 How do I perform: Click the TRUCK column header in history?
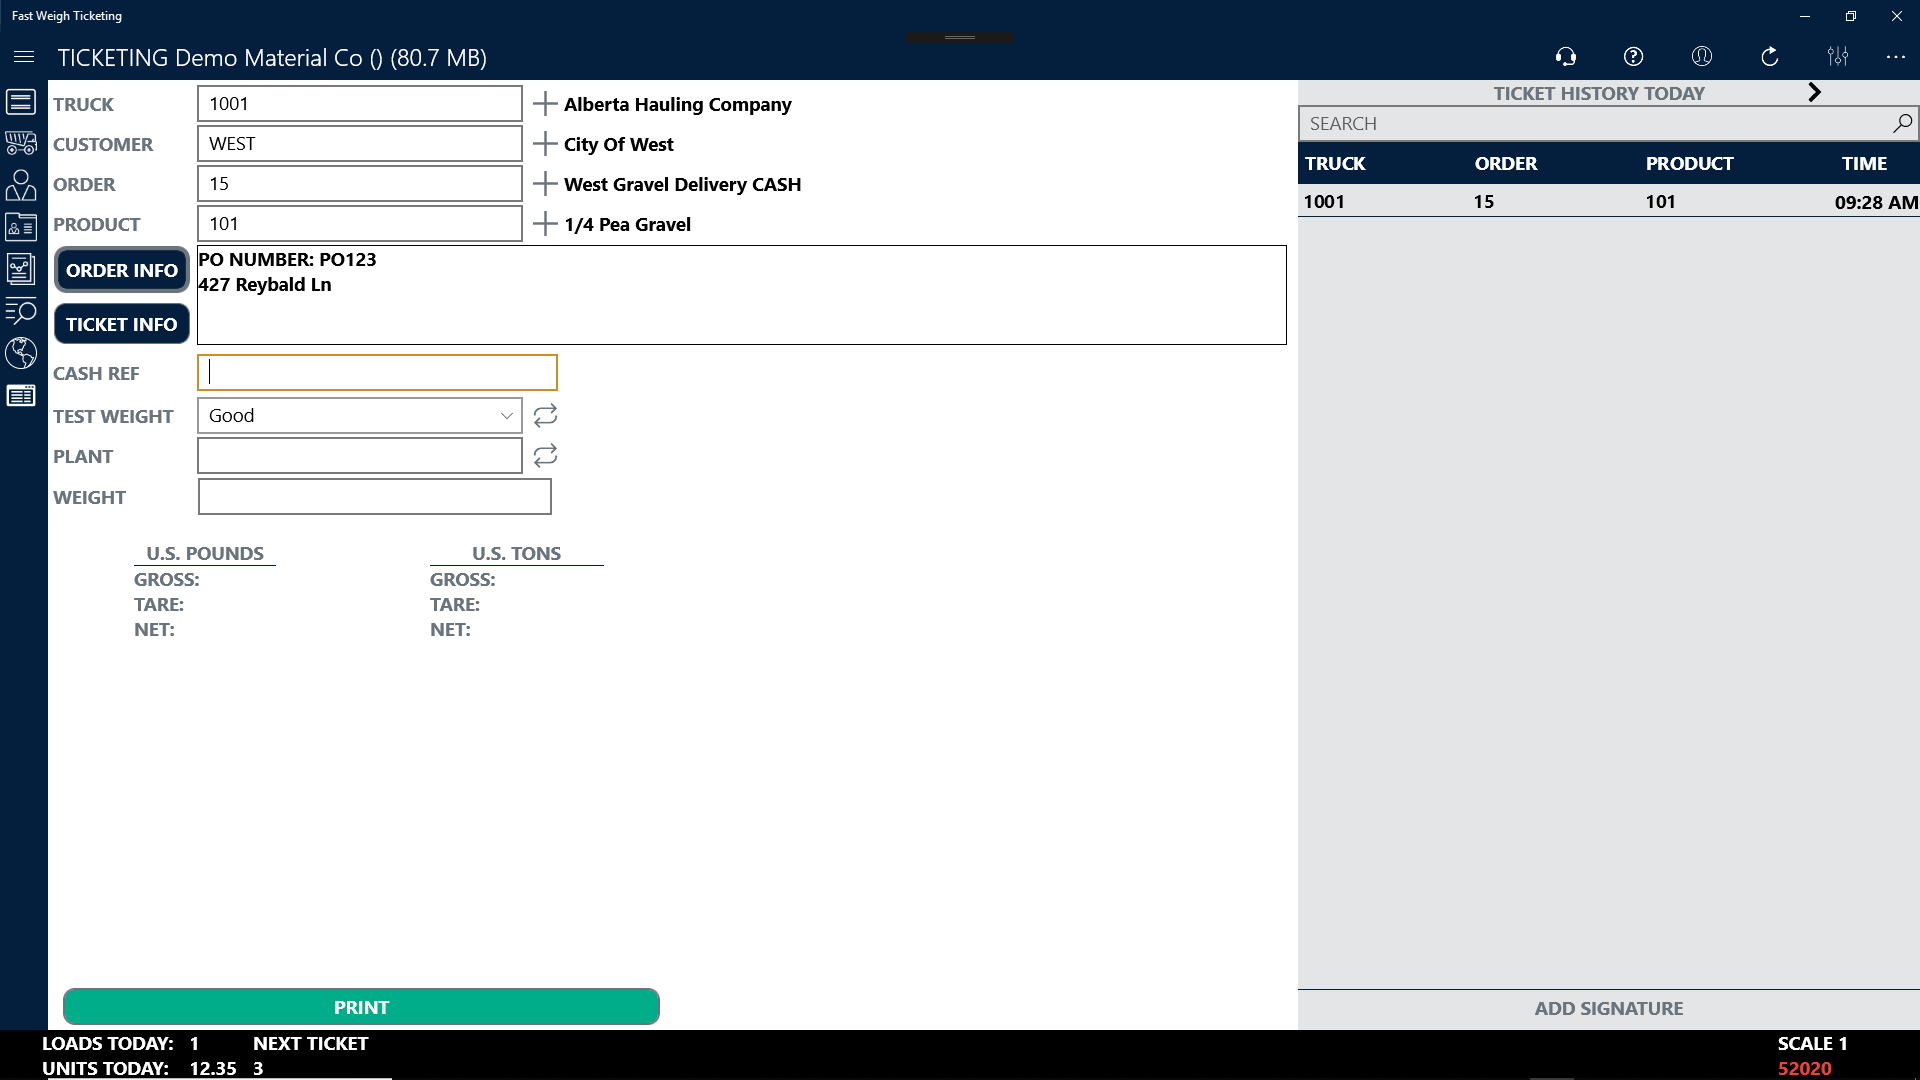pos(1335,164)
